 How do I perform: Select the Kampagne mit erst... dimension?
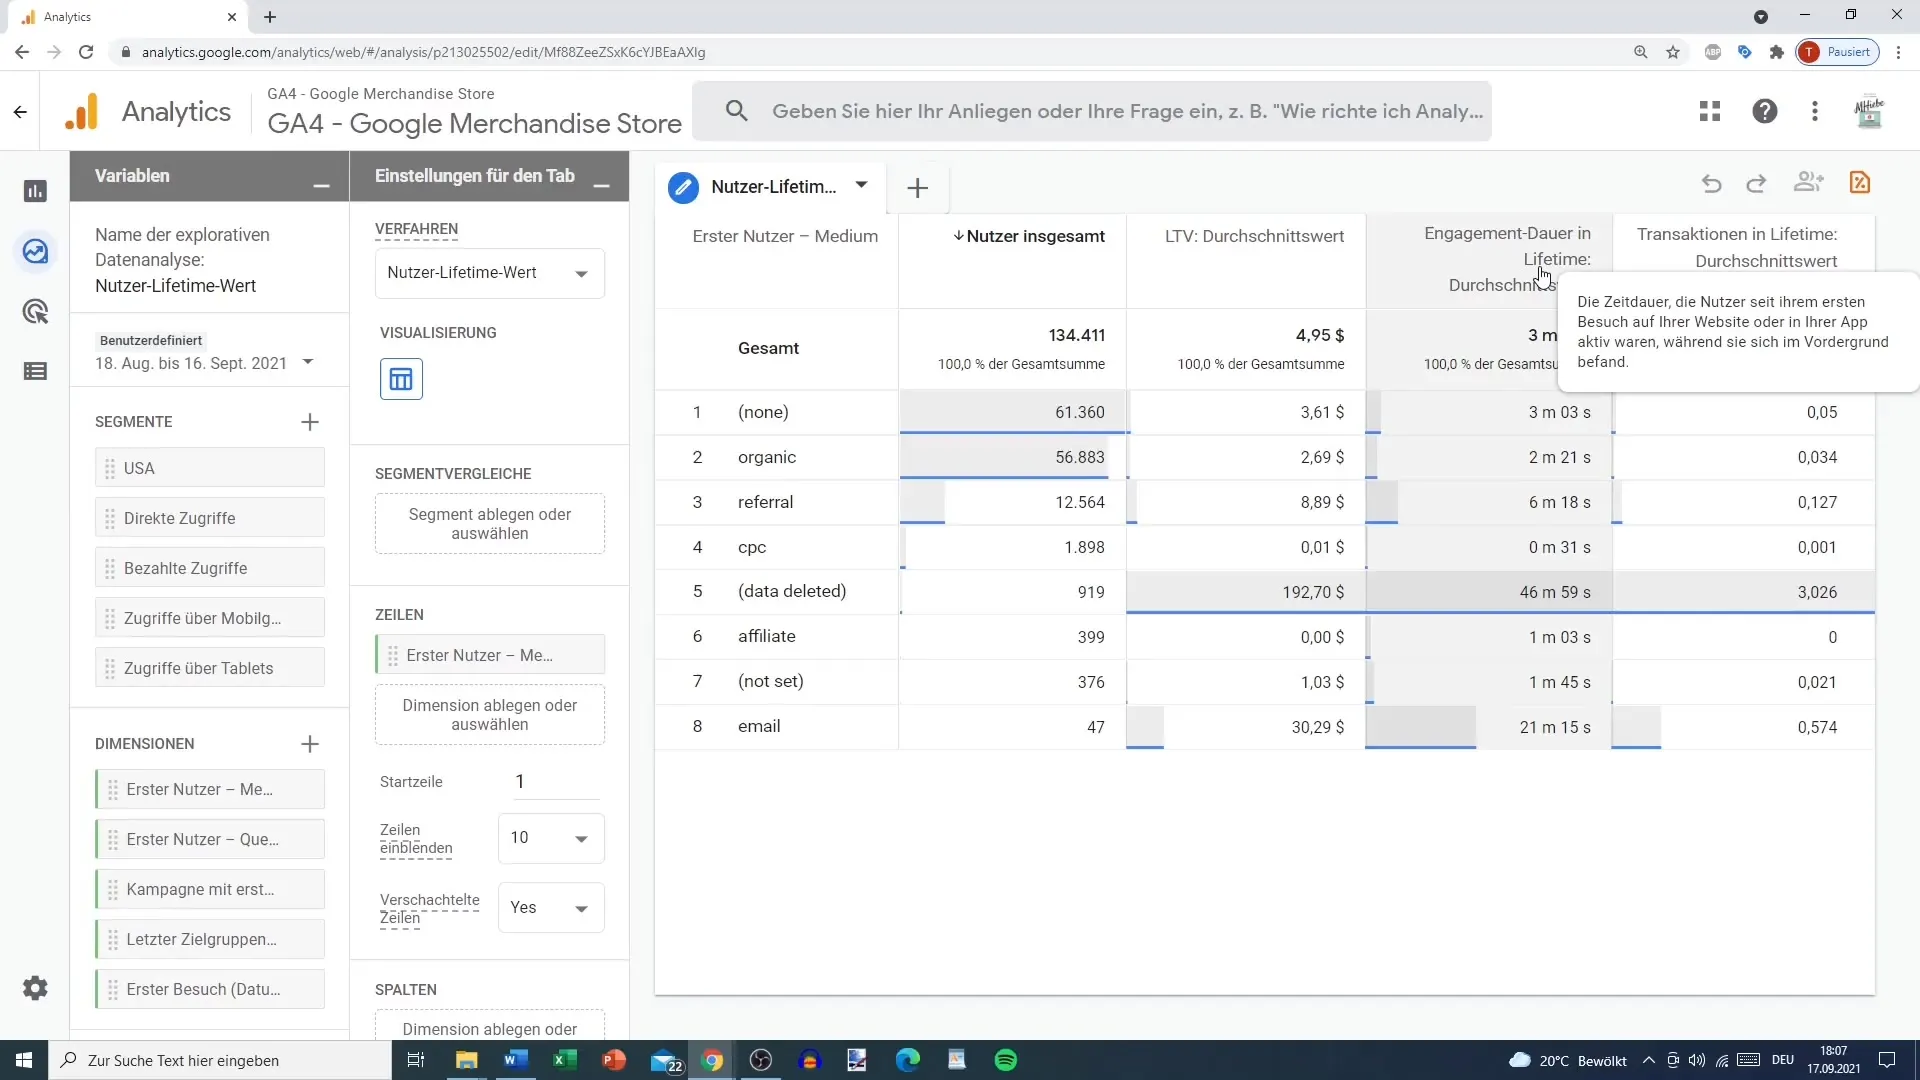210,889
